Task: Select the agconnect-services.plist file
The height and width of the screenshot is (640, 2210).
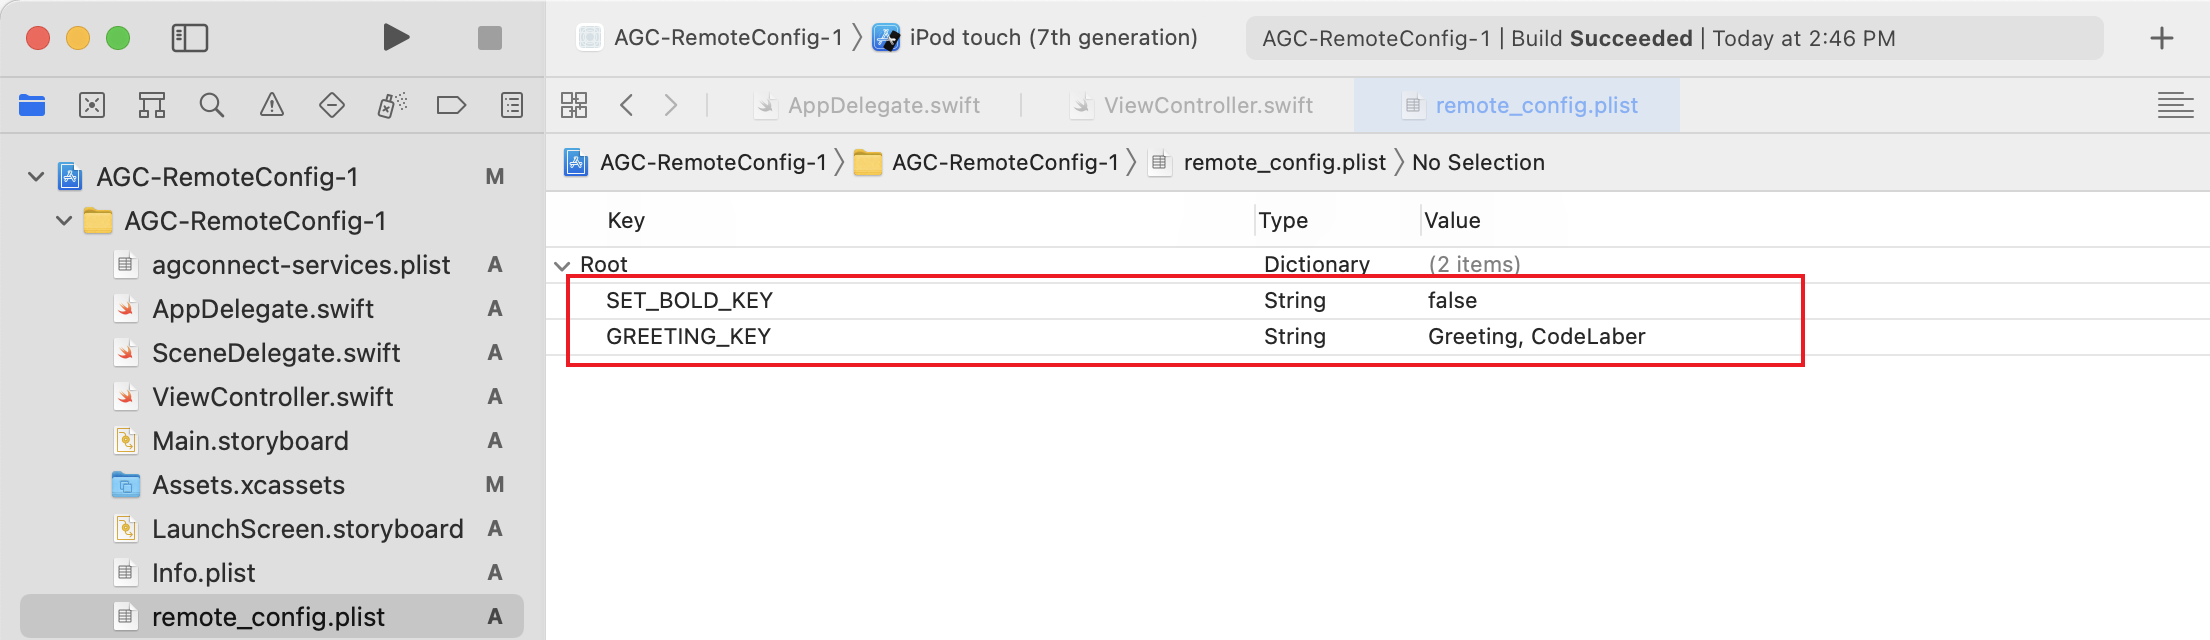Action: [300, 264]
